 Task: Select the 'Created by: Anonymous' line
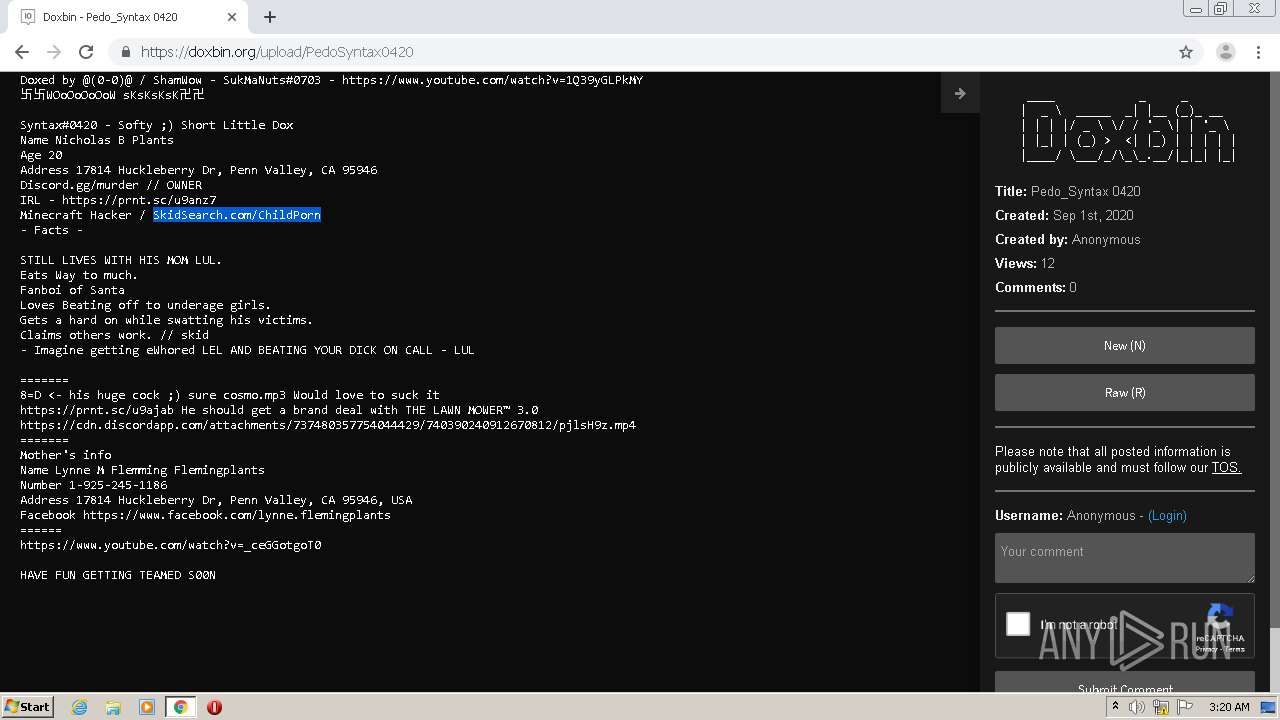[1068, 240]
